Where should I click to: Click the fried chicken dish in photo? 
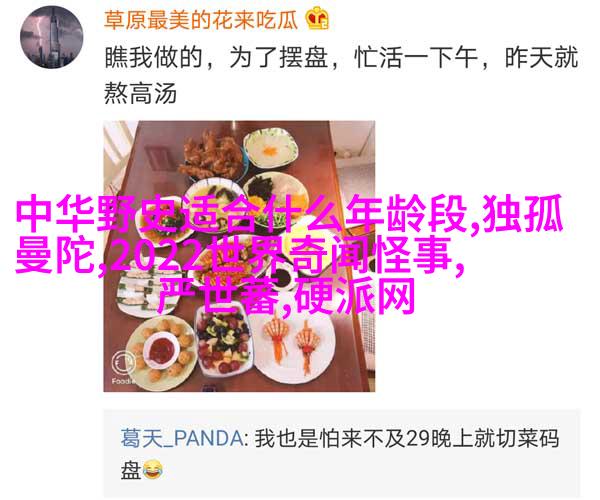(x=213, y=157)
